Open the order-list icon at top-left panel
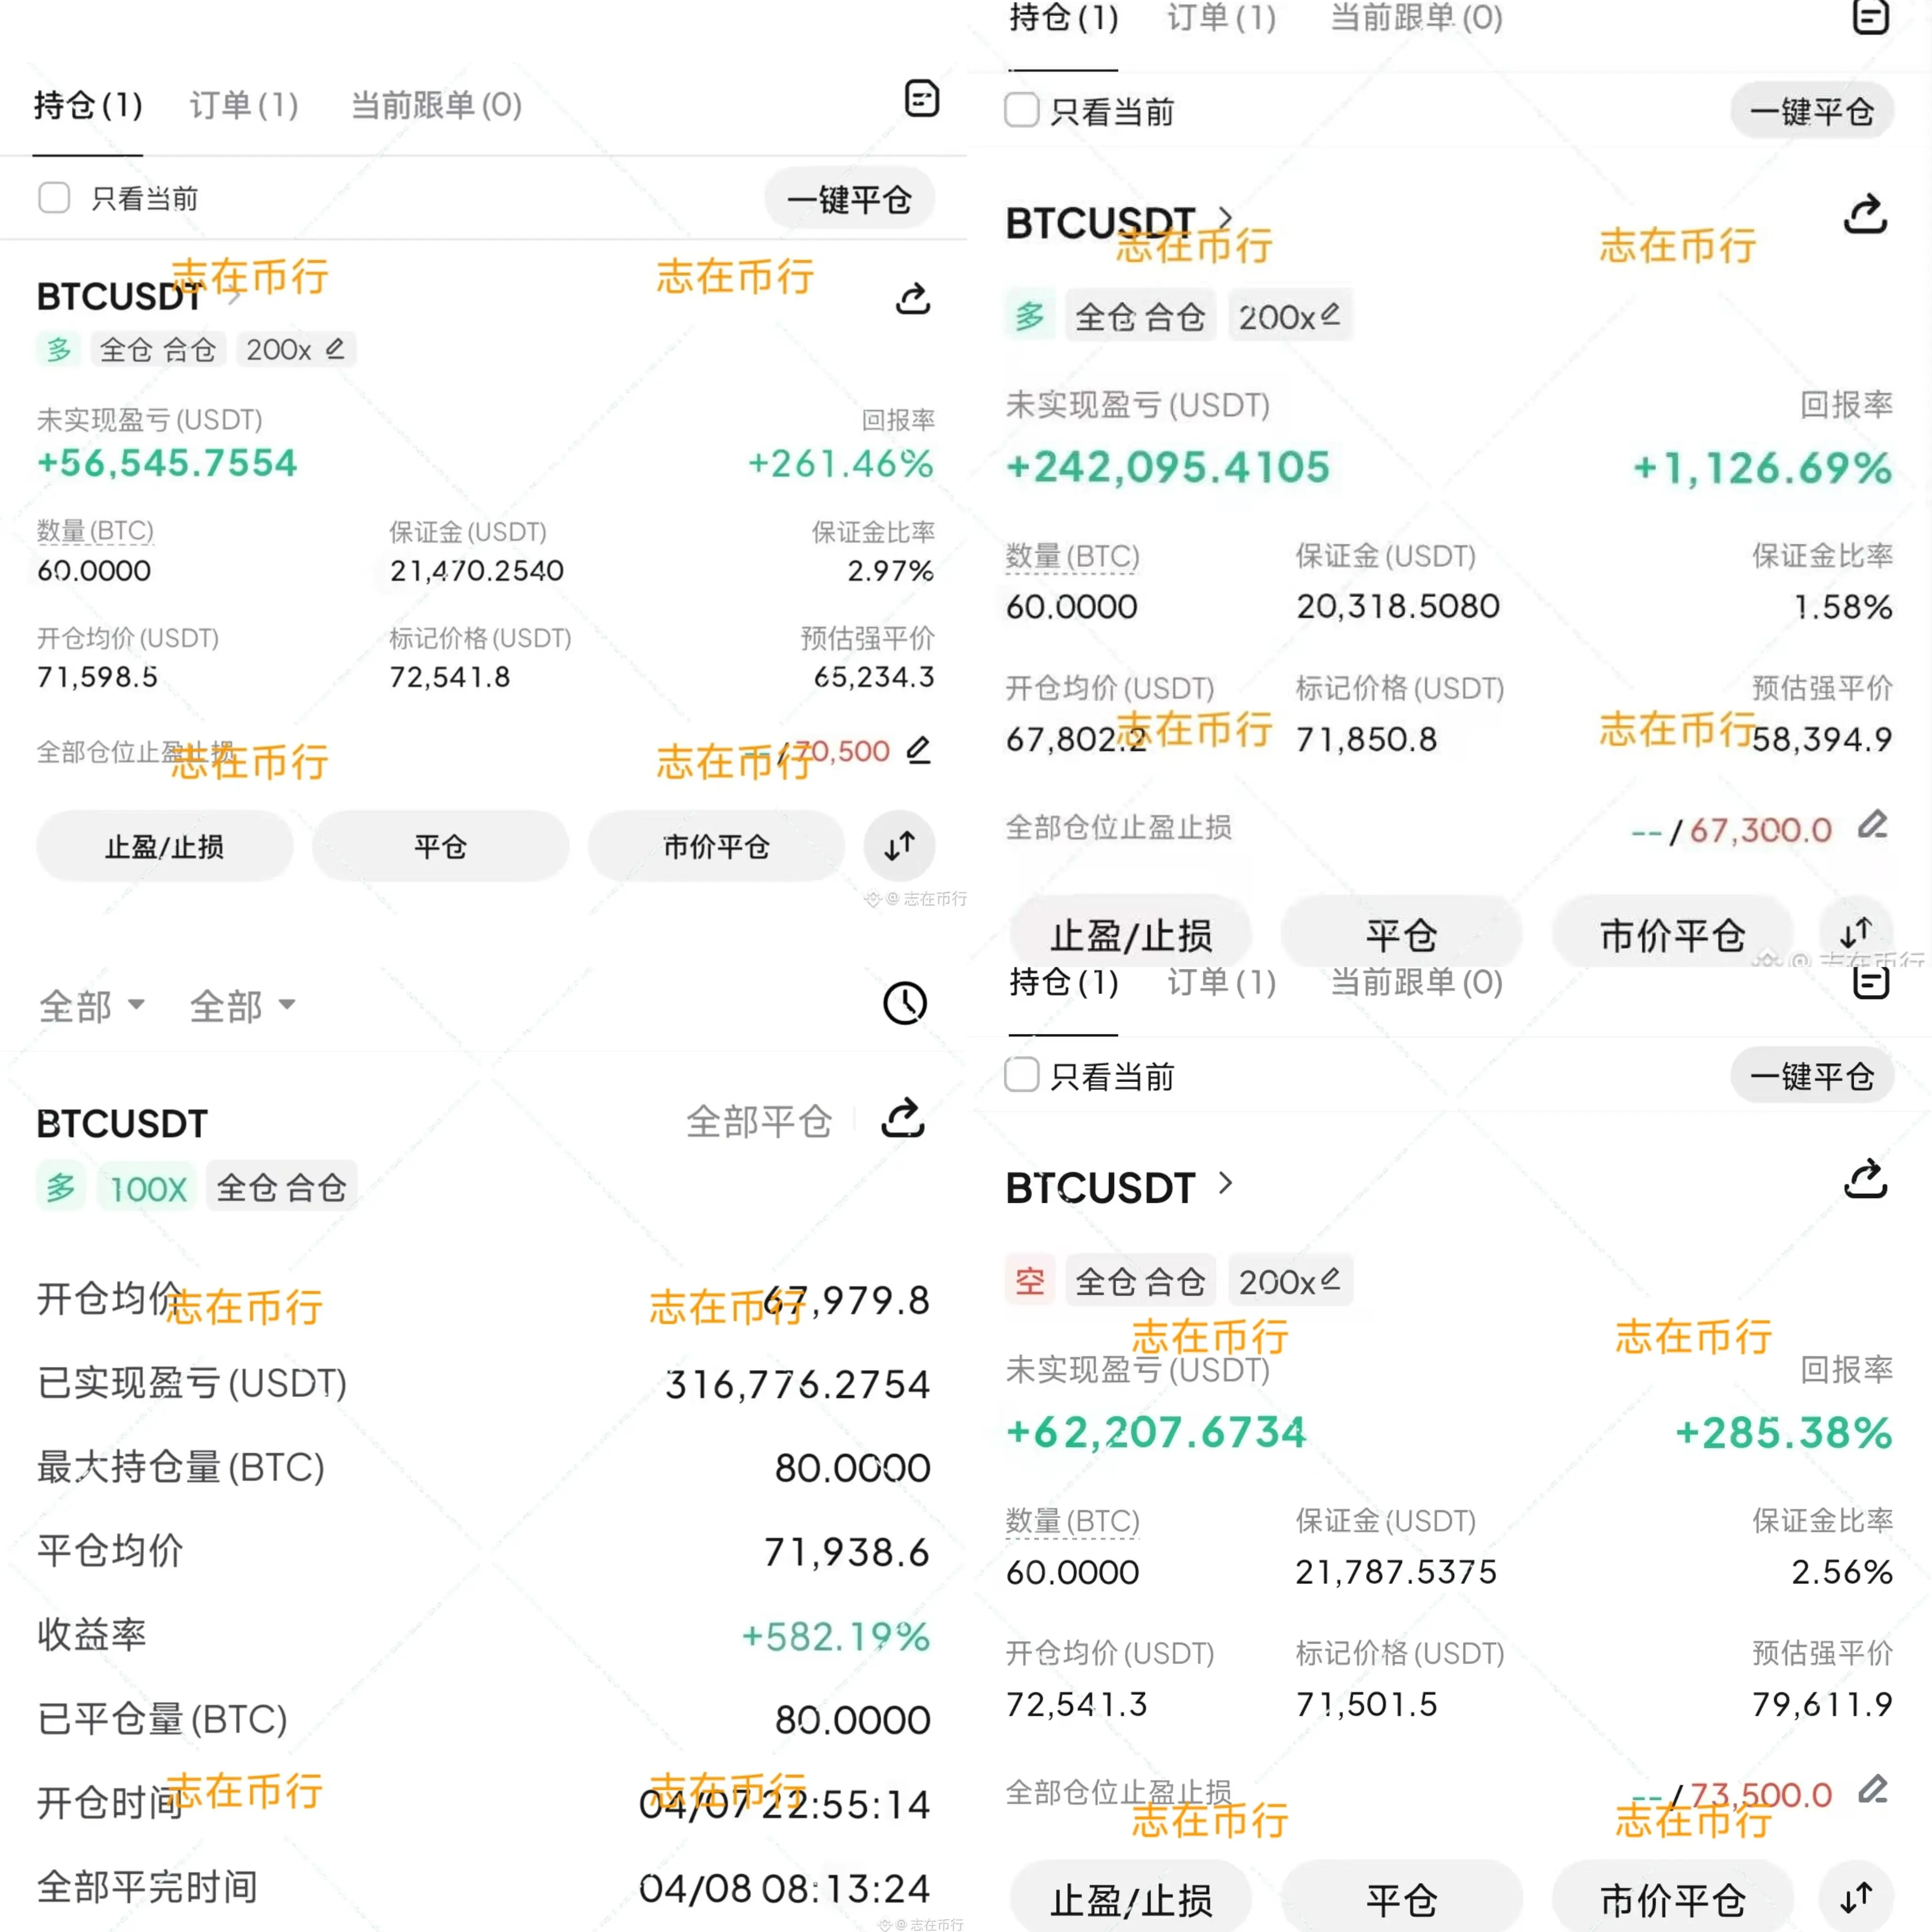Viewport: 1932px width, 1932px height. 921,99
